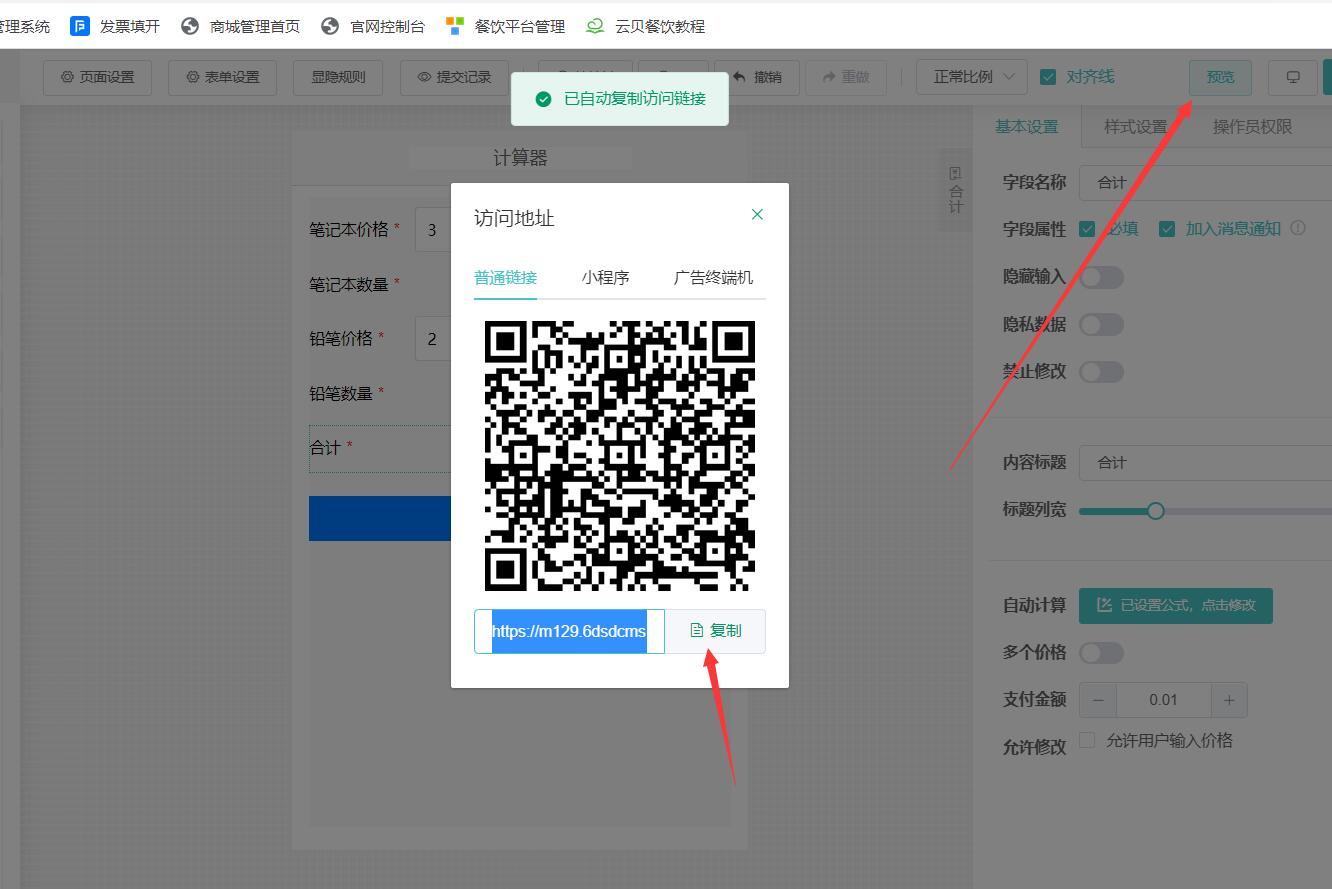Screen dimensions: 1332x889
Task: Enable 允许用户输入价格 checkbox
Action: [x=1088, y=740]
